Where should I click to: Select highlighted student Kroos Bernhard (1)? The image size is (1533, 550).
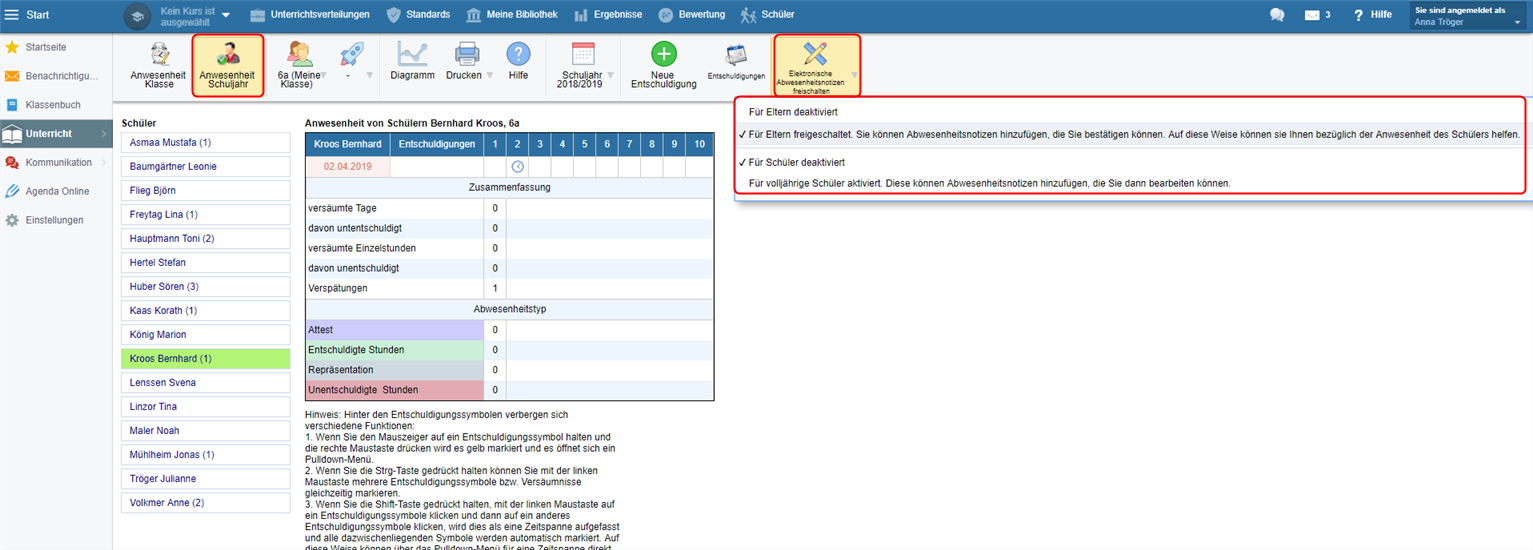point(205,358)
